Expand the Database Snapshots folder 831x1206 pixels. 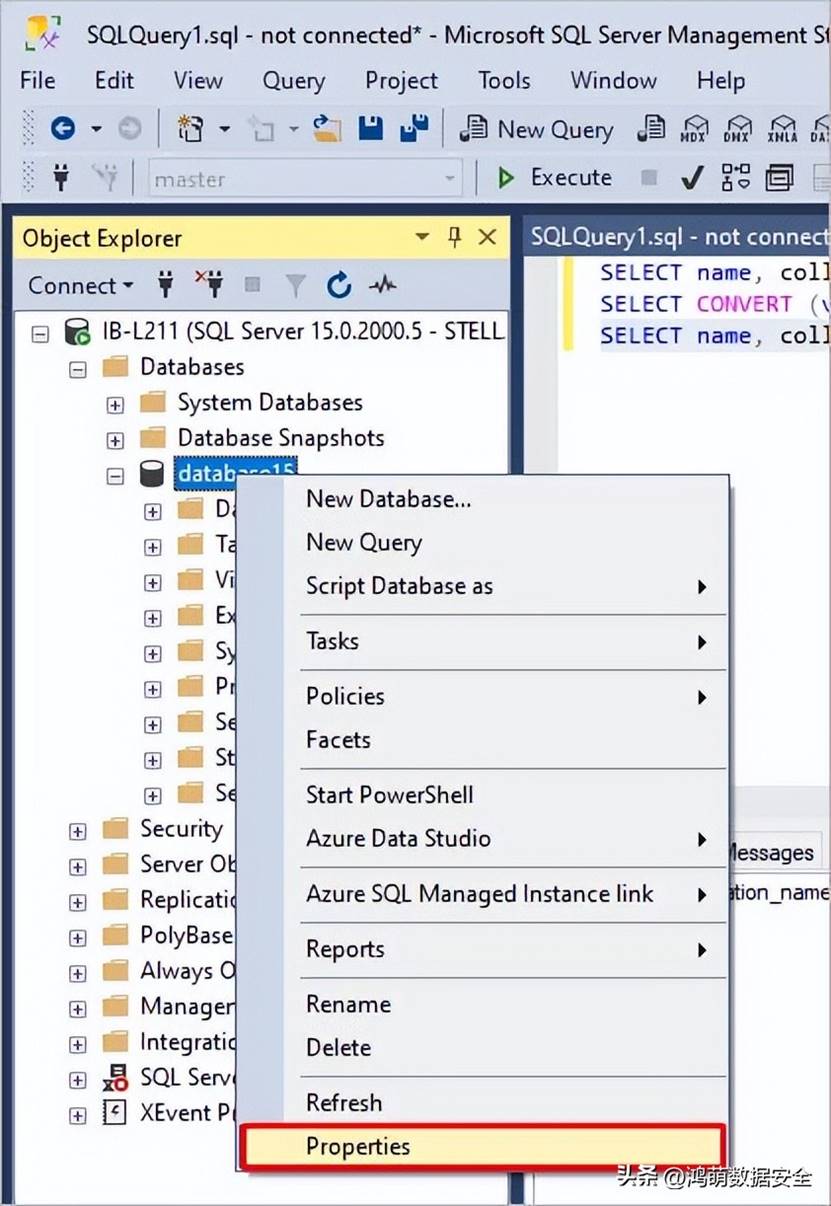coord(115,440)
